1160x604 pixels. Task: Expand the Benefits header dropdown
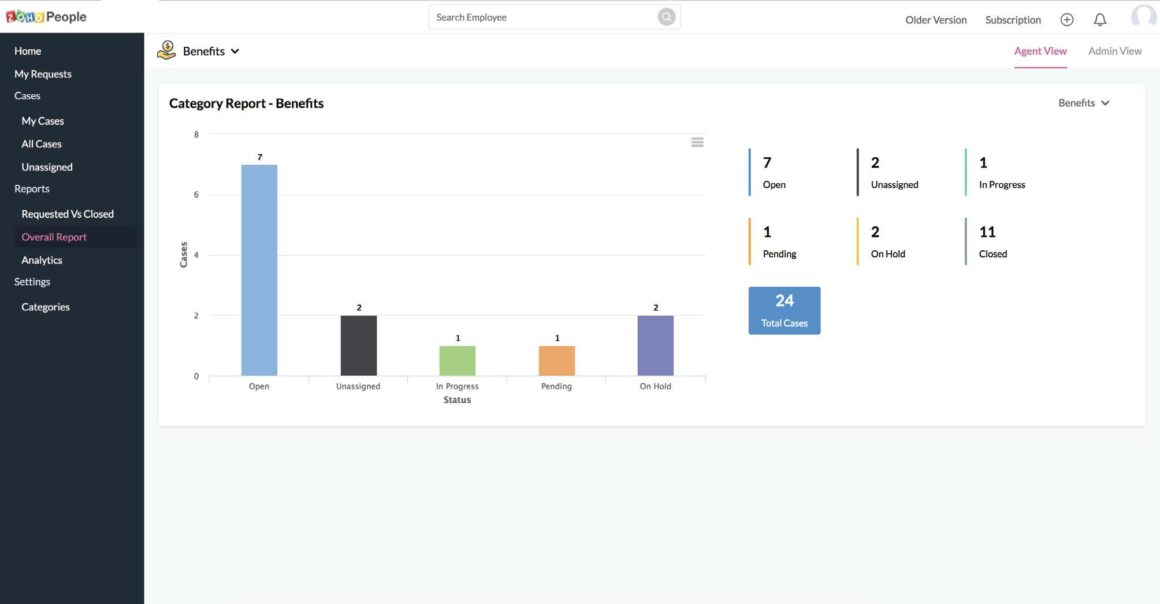pos(234,51)
